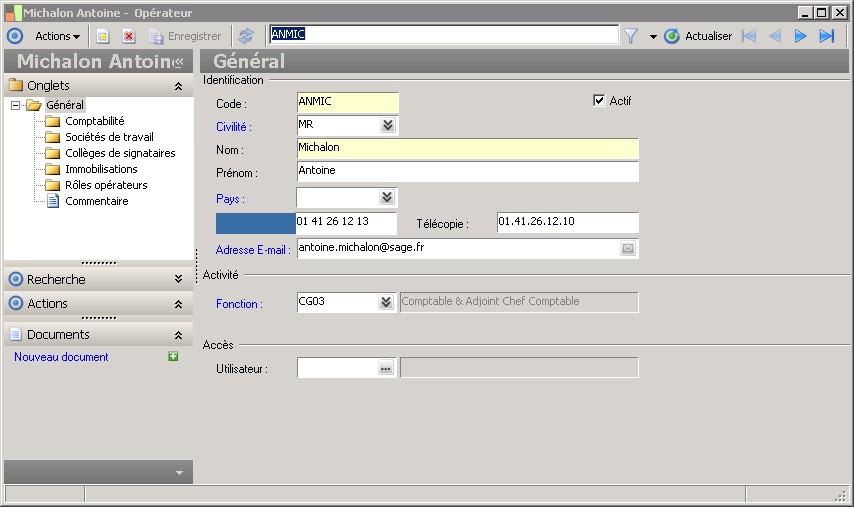Click the Prénom field Antoine
Image resolution: width=854 pixels, height=507 pixels.
tap(468, 172)
